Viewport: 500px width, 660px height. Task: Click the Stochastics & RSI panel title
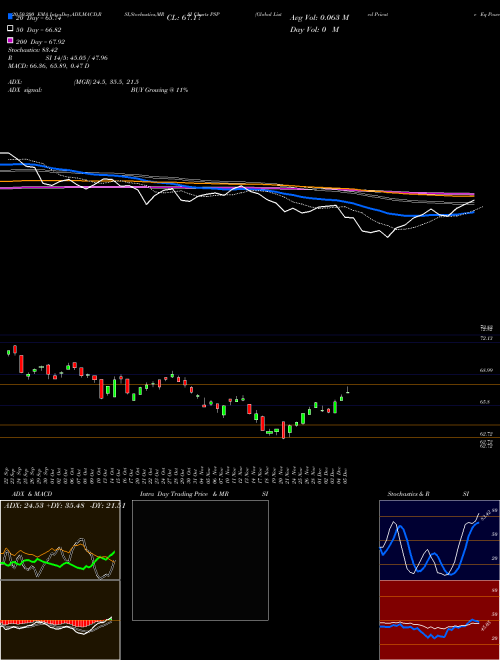[428, 494]
